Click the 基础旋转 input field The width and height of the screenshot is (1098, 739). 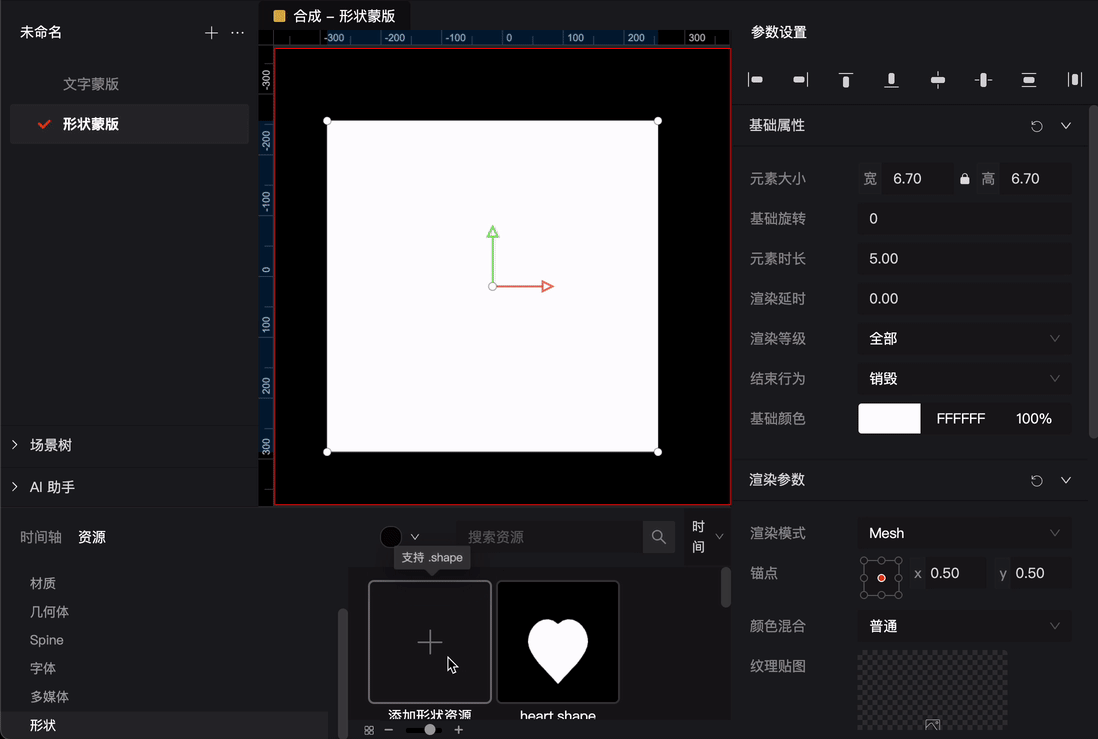tap(964, 219)
